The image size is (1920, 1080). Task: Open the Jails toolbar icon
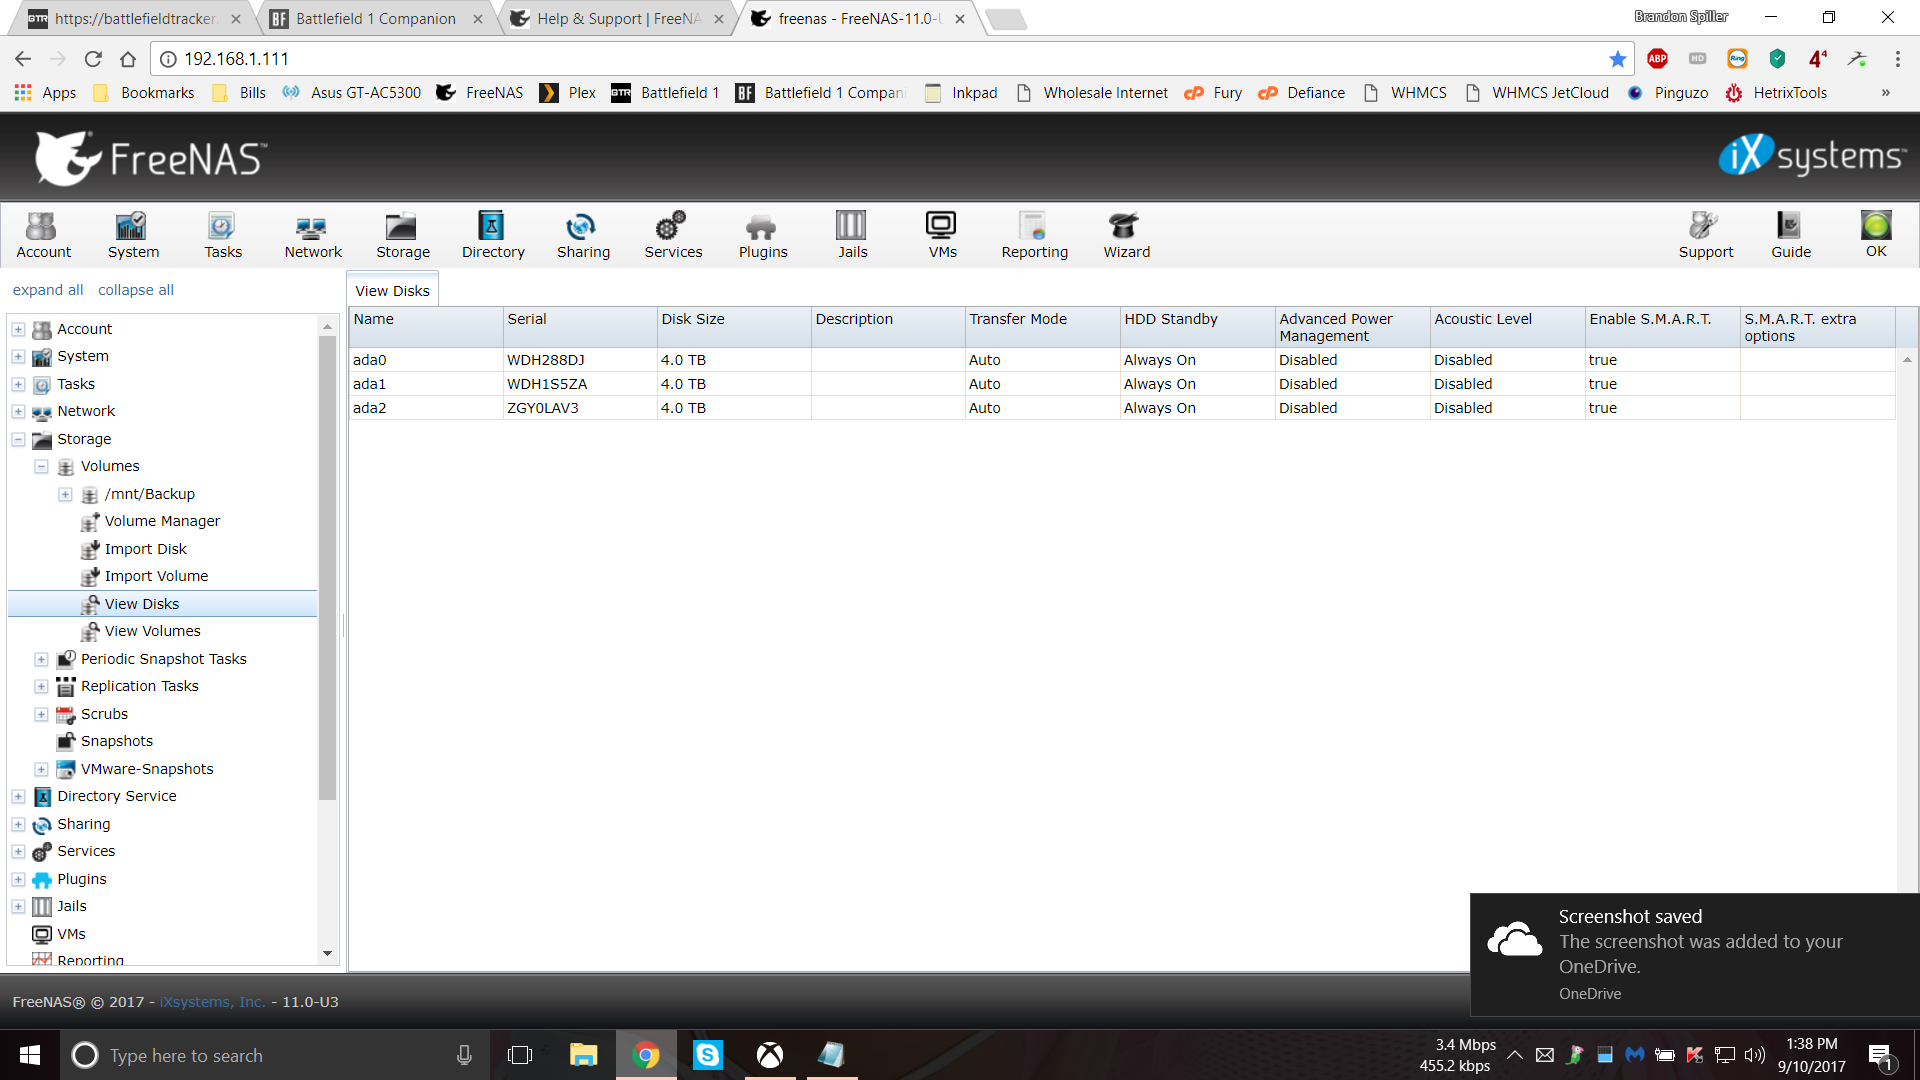click(852, 236)
